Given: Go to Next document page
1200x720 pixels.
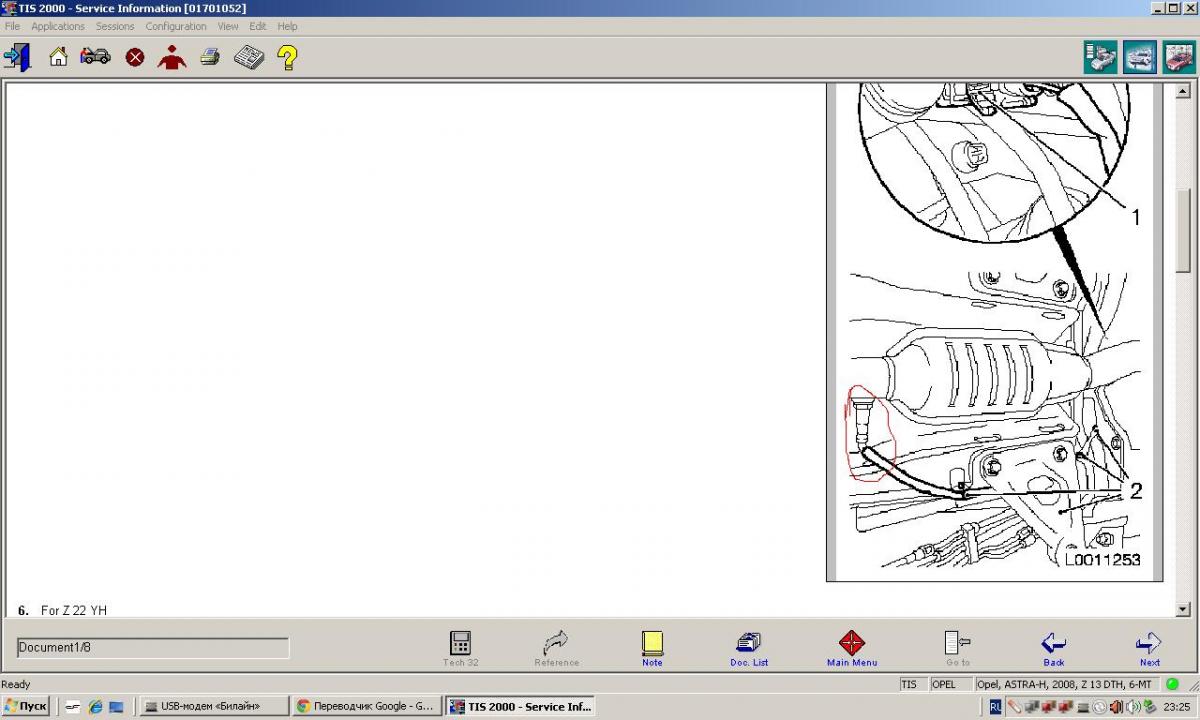Looking at the screenshot, I should pos(1149,648).
